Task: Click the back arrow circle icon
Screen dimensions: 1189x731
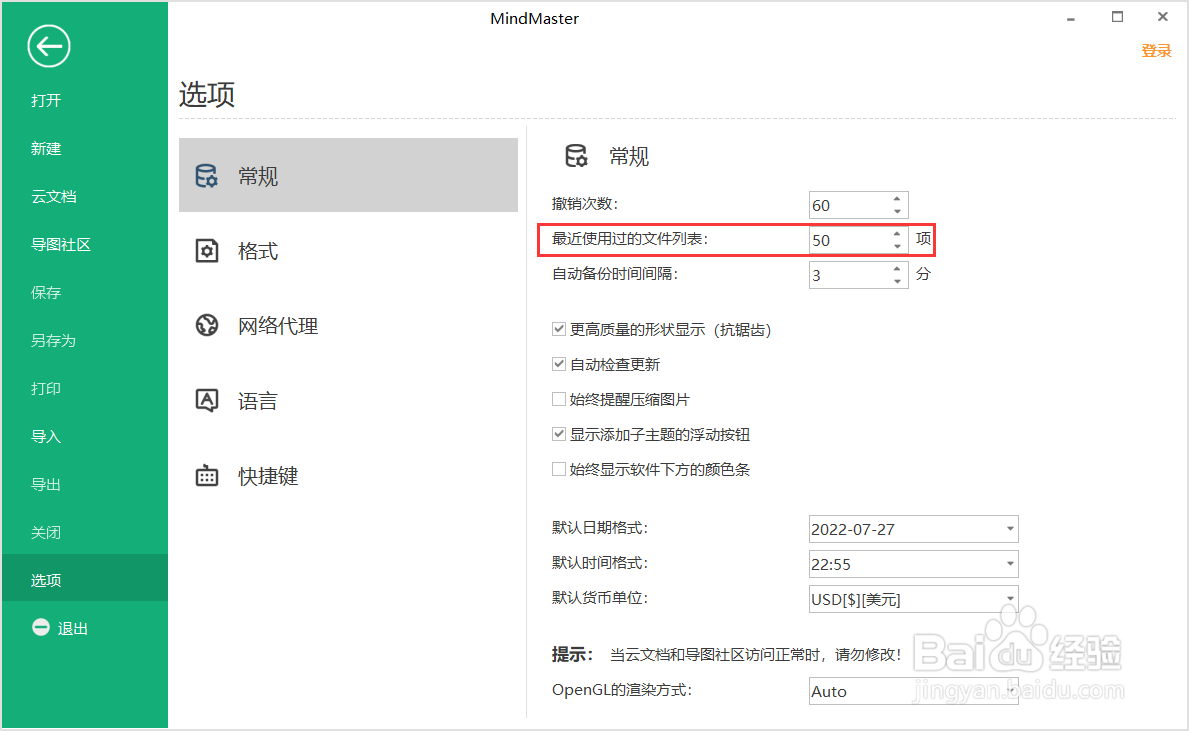Action: pyautogui.click(x=49, y=46)
